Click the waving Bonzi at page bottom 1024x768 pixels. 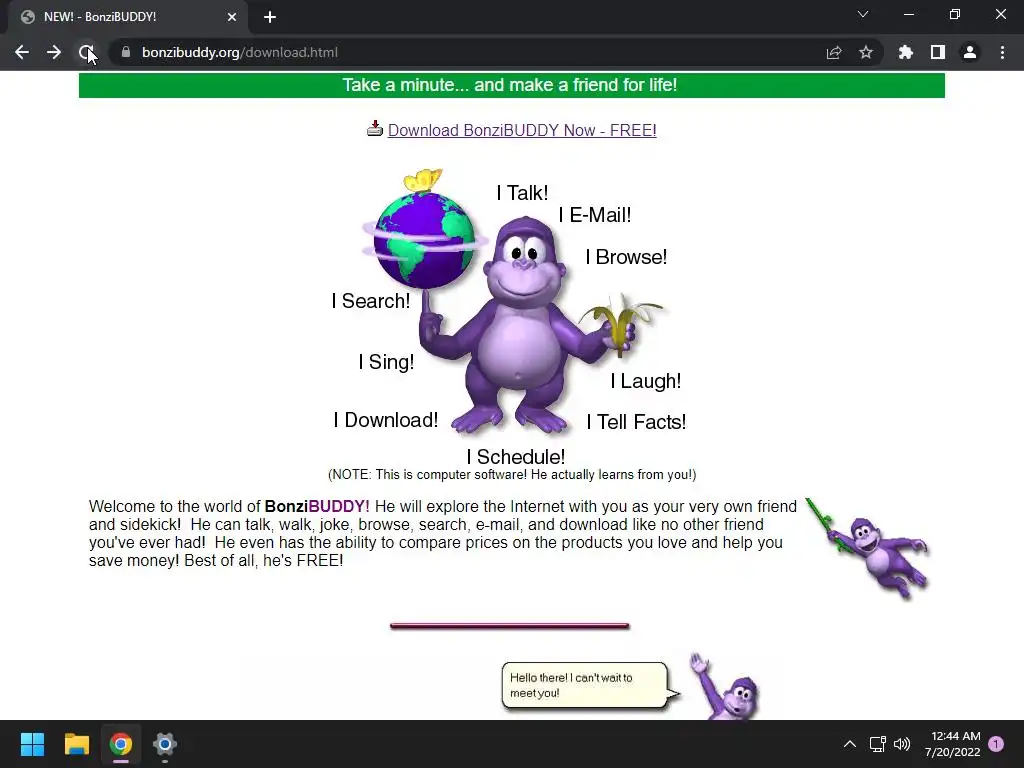[x=726, y=687]
